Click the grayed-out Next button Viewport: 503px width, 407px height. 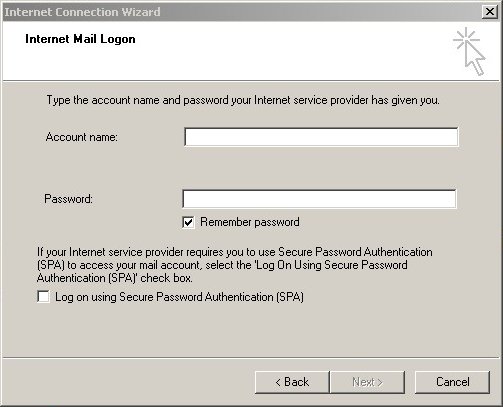[x=367, y=382]
